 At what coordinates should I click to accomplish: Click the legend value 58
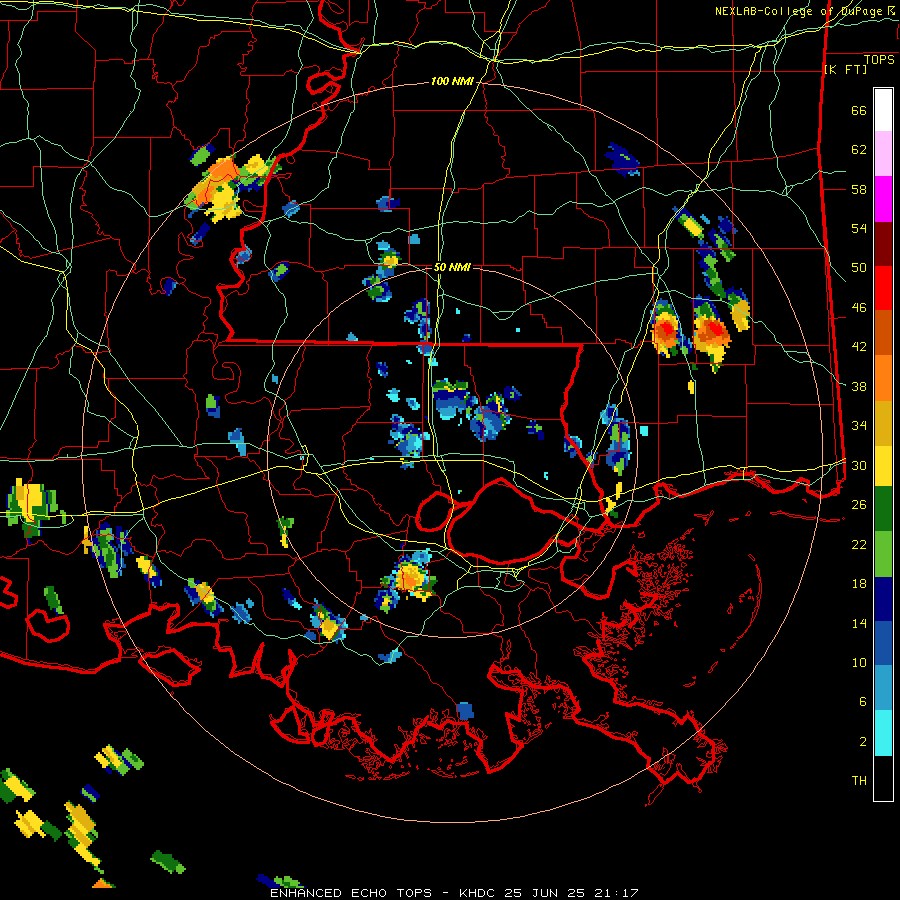[859, 189]
